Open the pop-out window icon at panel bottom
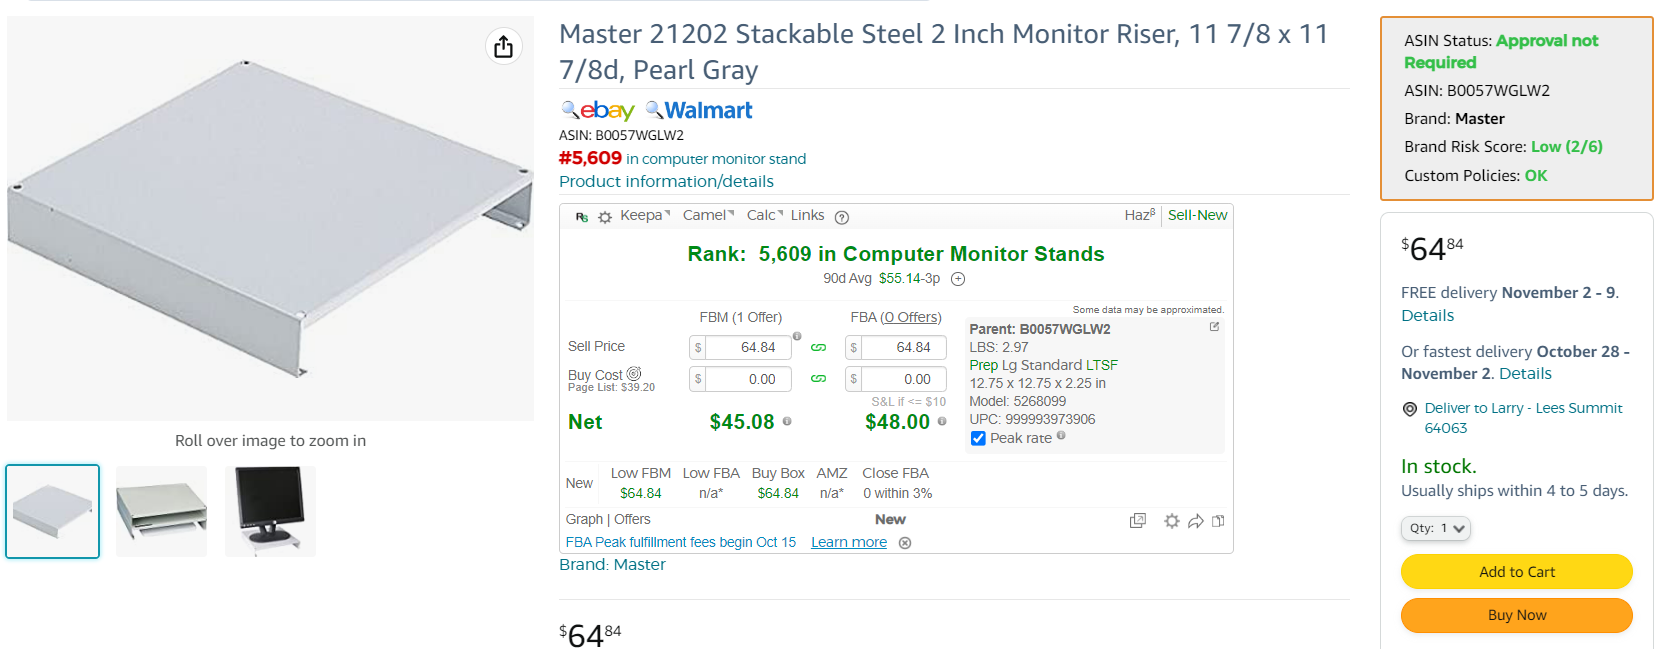The height and width of the screenshot is (649, 1666). tap(1138, 521)
